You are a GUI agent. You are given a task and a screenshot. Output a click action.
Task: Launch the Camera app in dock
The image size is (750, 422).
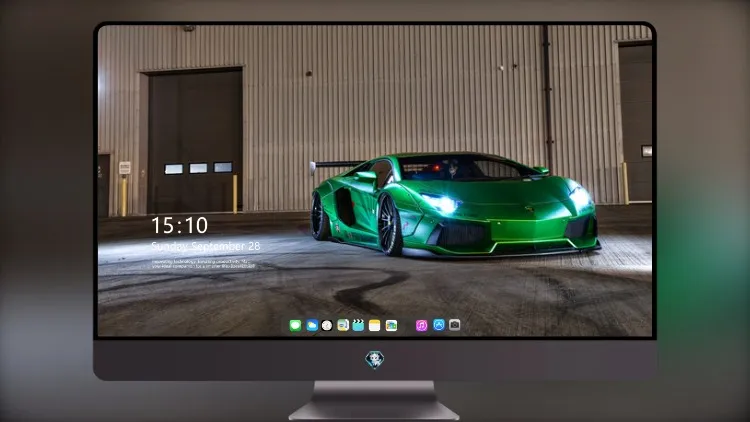coord(454,325)
